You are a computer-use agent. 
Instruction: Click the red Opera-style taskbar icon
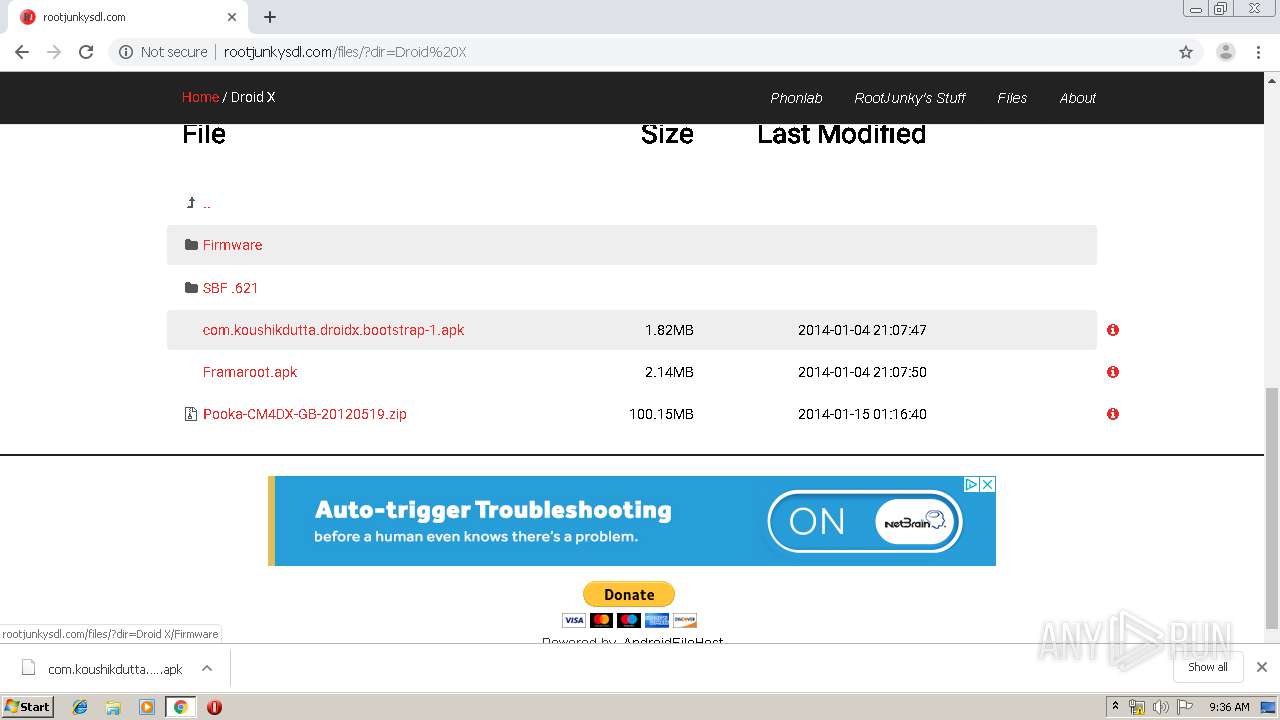tap(214, 707)
